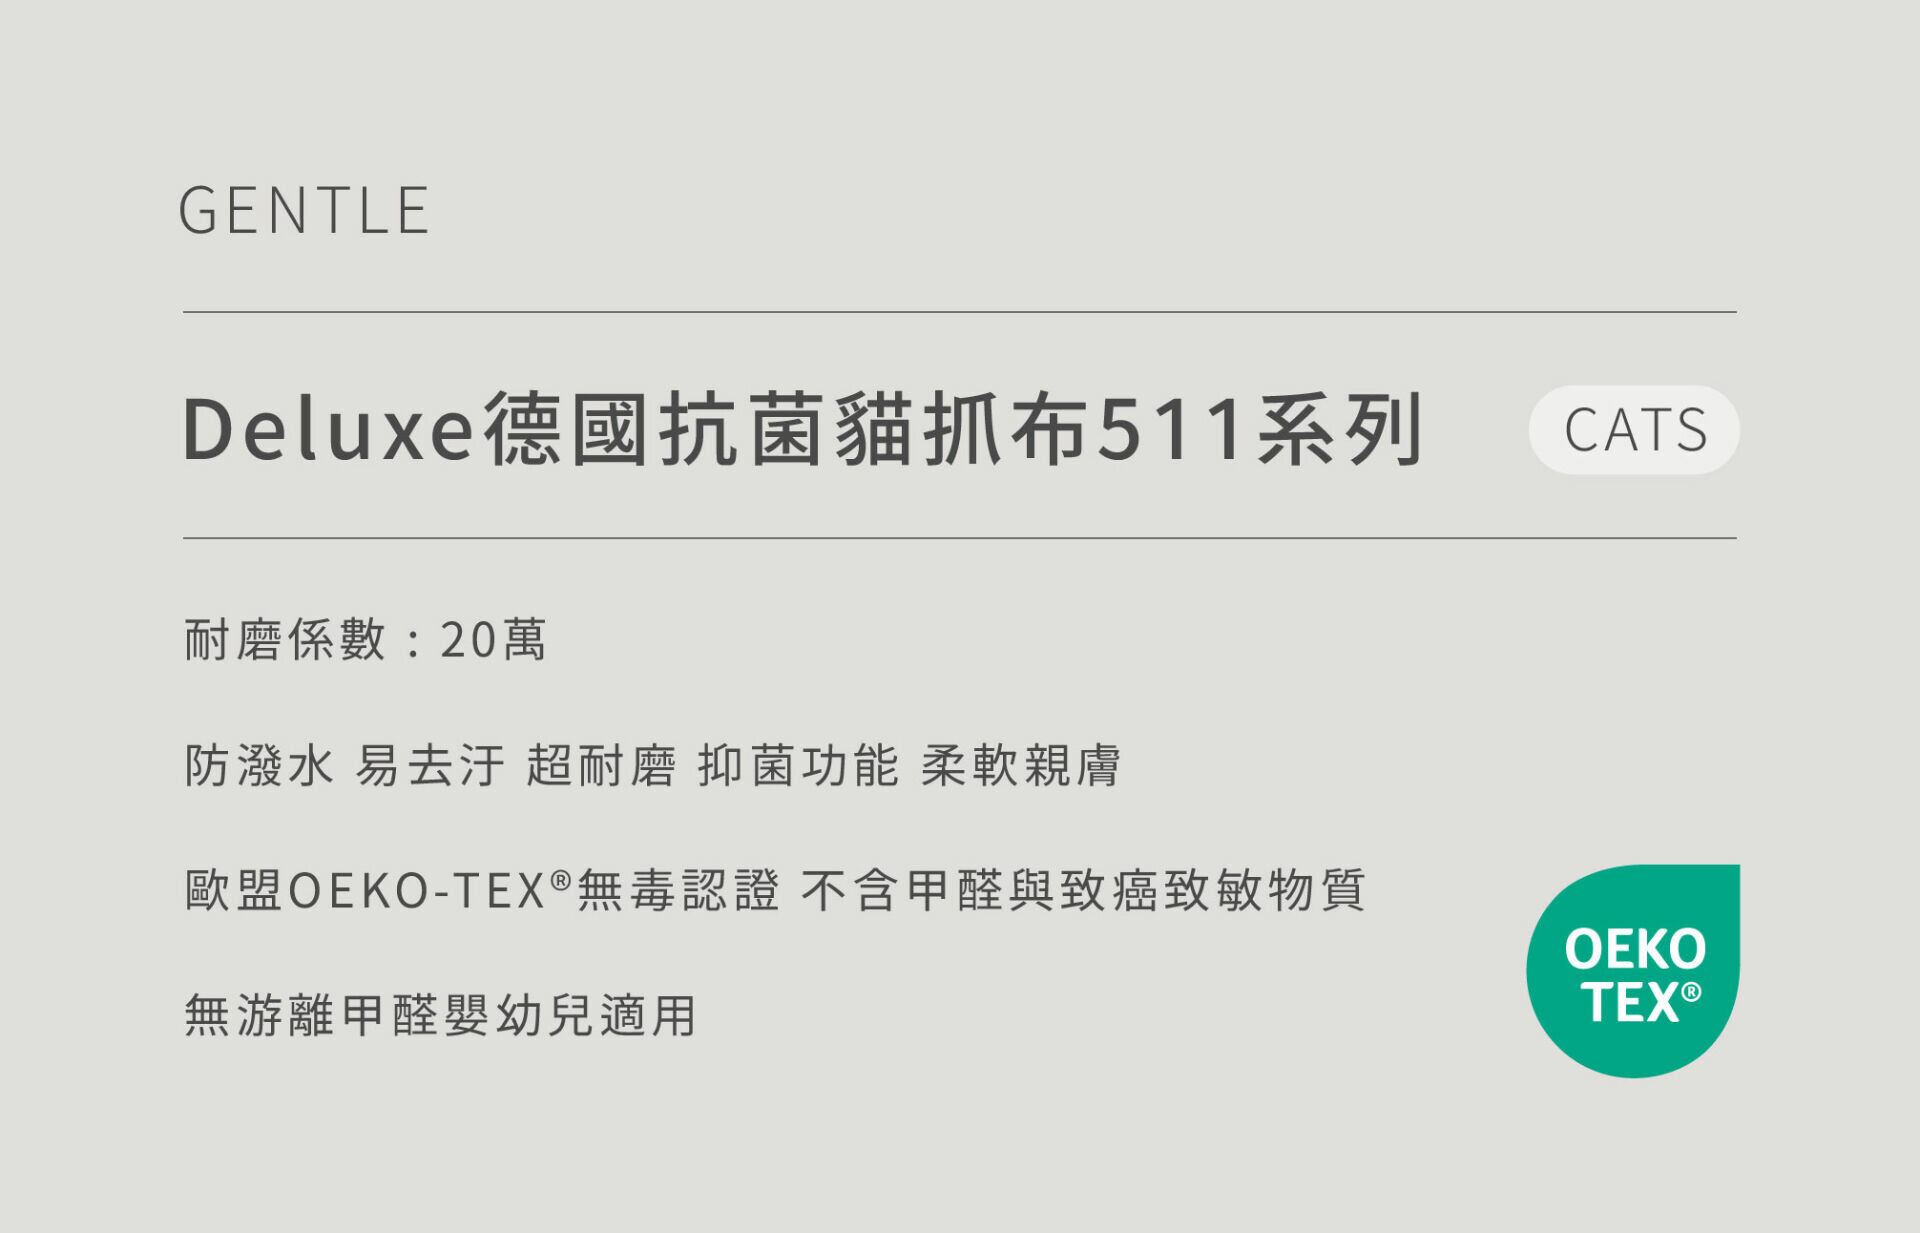The height and width of the screenshot is (1233, 1920).
Task: Select the CATS pill badge
Action: [1634, 430]
